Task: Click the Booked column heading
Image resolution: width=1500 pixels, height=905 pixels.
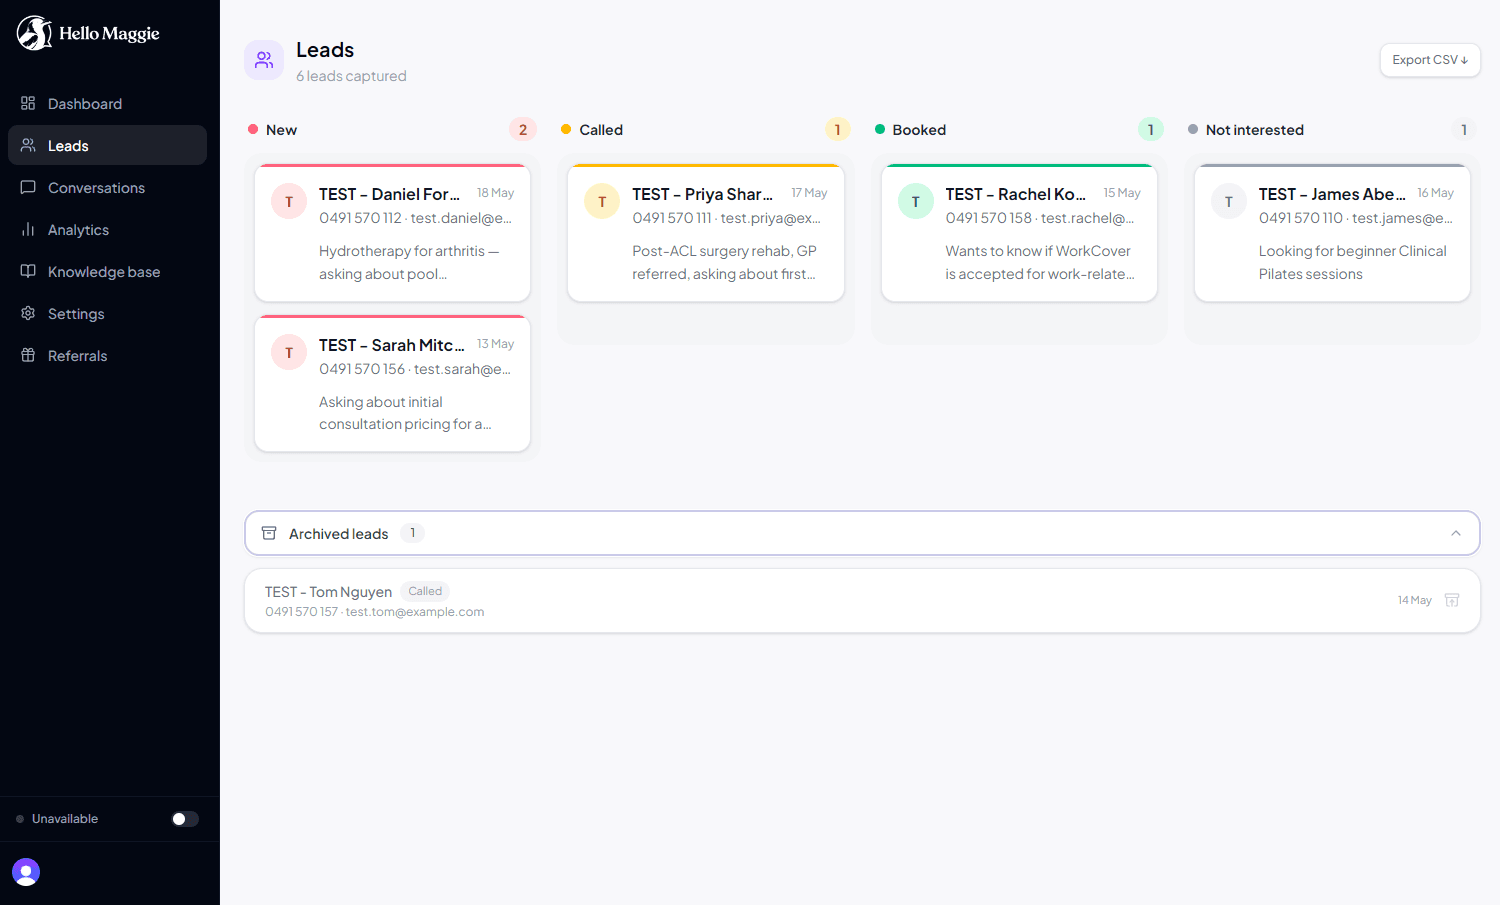Action: click(x=919, y=130)
